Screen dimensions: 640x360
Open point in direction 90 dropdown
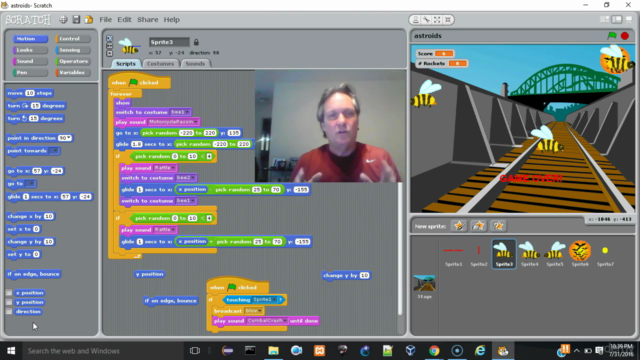(69, 138)
